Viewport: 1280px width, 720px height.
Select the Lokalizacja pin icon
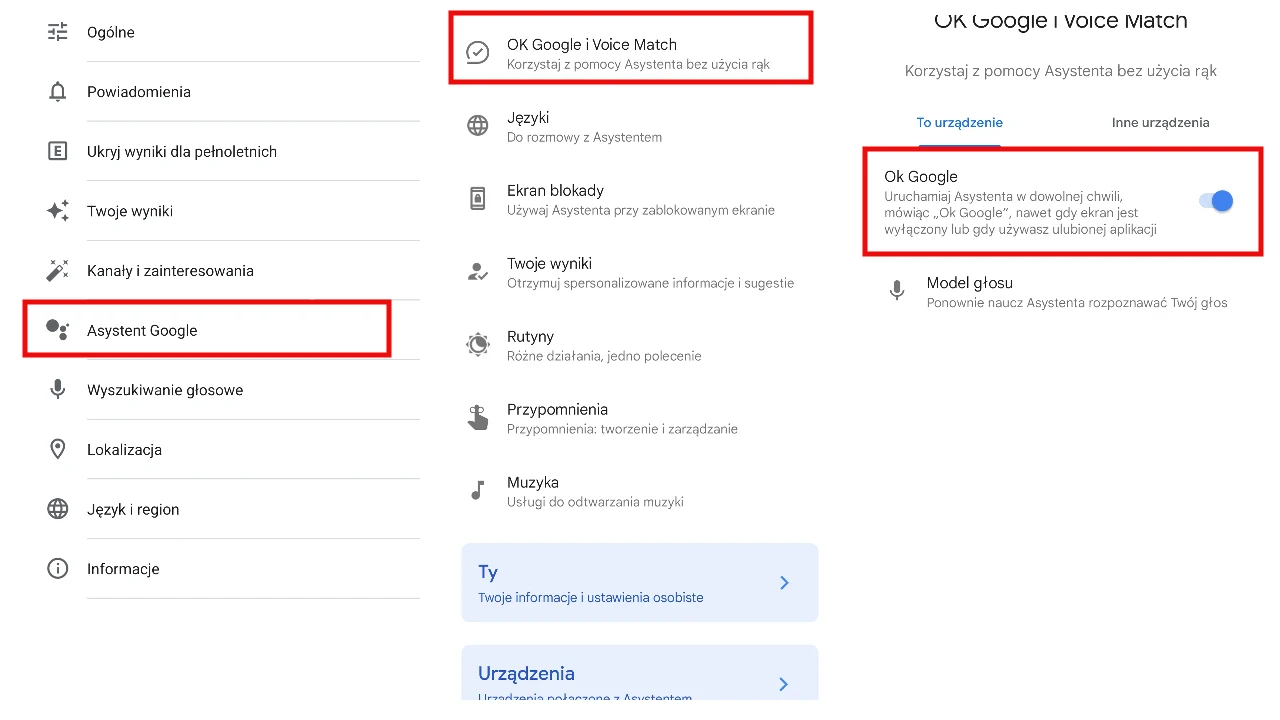pyautogui.click(x=57, y=449)
